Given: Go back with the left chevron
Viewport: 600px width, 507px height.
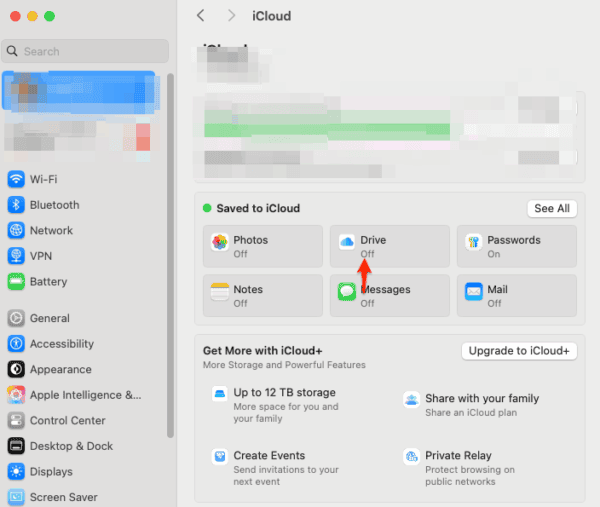Looking at the screenshot, I should point(201,16).
